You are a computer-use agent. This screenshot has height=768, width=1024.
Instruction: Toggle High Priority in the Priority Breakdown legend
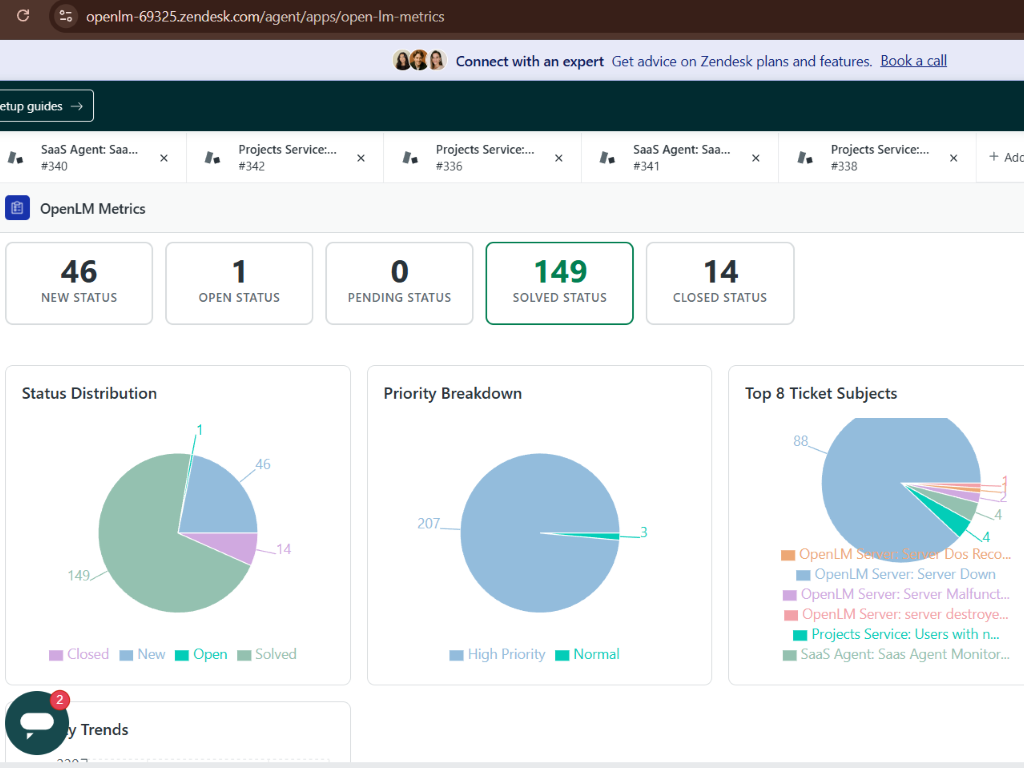[x=497, y=654]
